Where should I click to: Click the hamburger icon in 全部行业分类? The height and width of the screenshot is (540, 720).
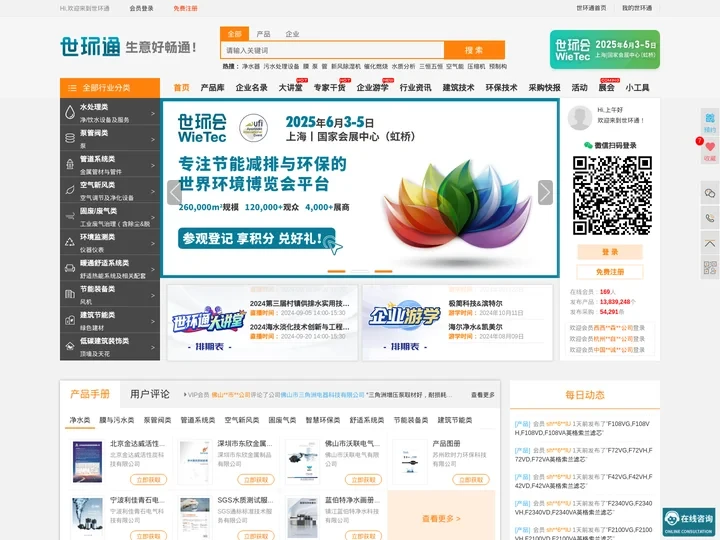point(72,88)
